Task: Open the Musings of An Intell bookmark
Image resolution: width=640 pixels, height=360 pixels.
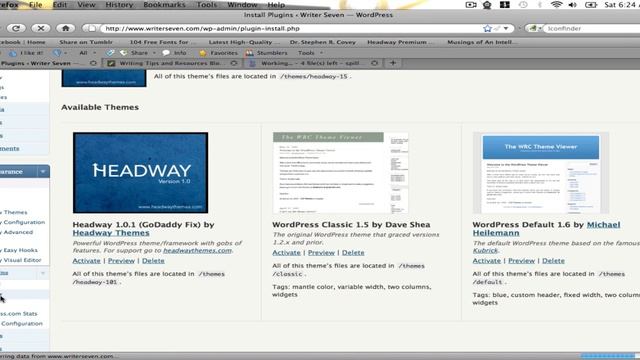Action: click(482, 42)
